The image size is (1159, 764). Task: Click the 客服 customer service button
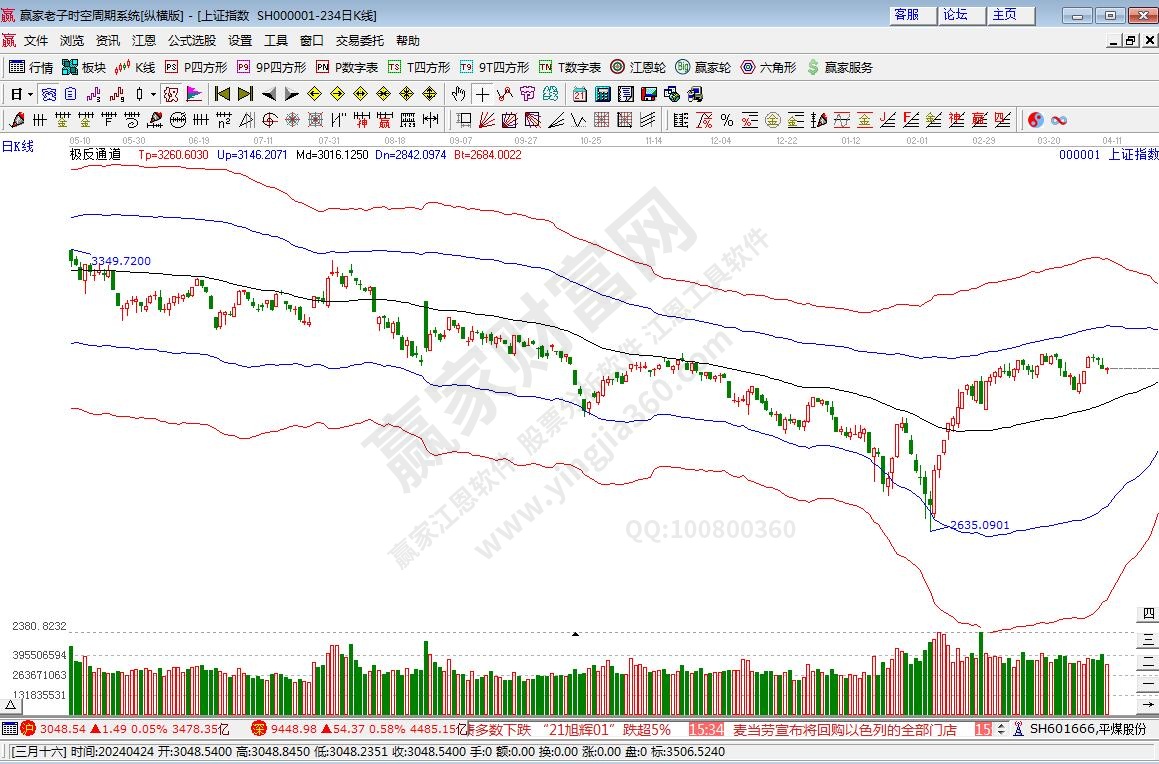click(907, 14)
